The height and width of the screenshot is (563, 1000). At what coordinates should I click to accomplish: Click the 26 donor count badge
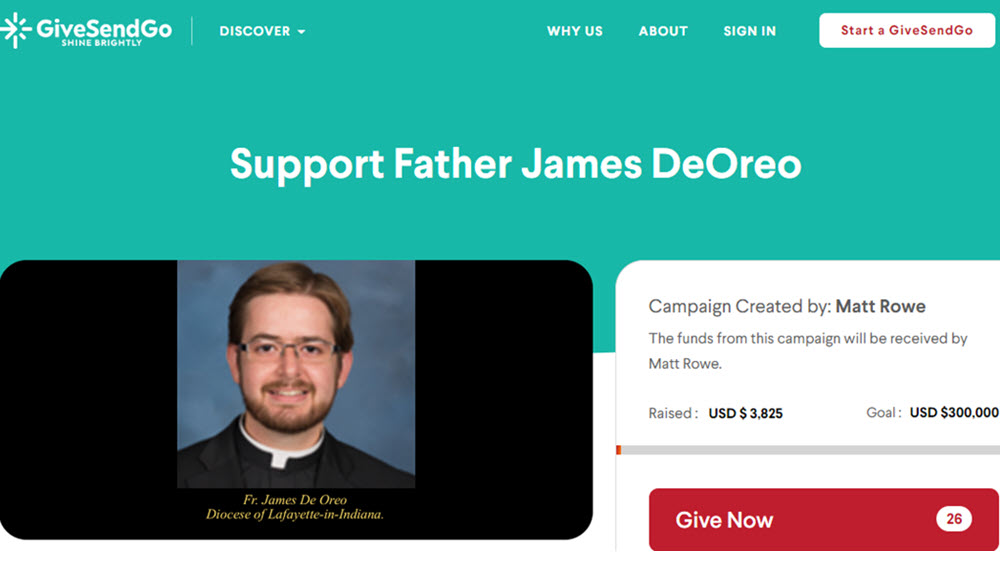(x=954, y=519)
